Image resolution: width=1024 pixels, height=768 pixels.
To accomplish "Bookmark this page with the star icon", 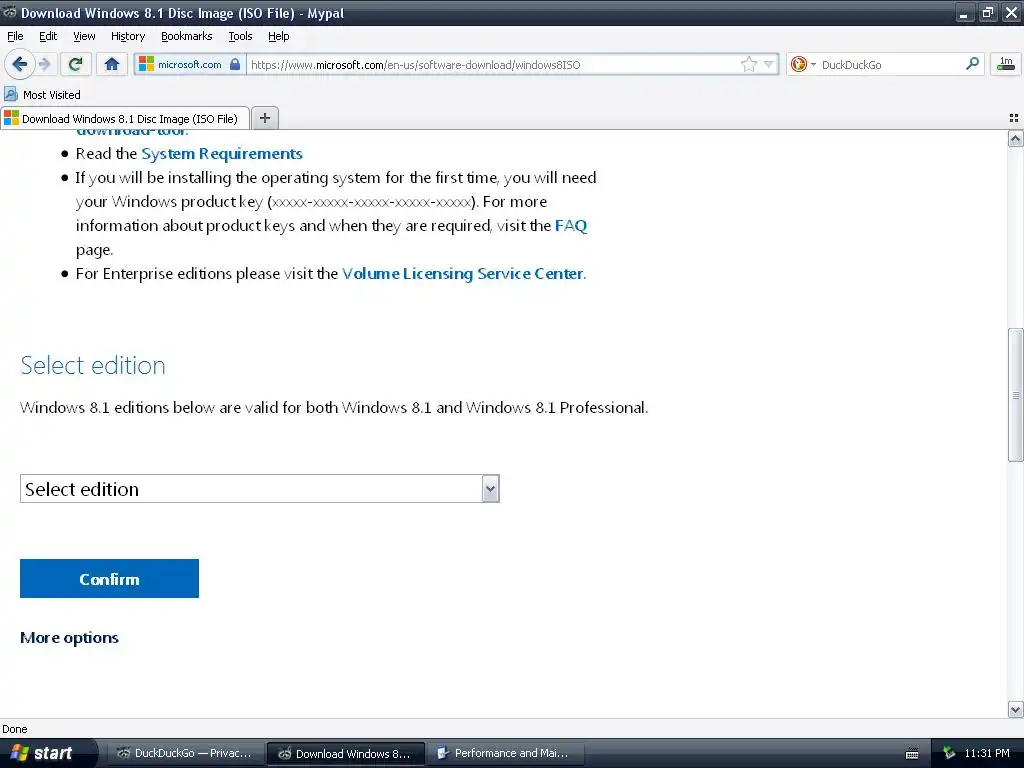I will pyautogui.click(x=748, y=64).
